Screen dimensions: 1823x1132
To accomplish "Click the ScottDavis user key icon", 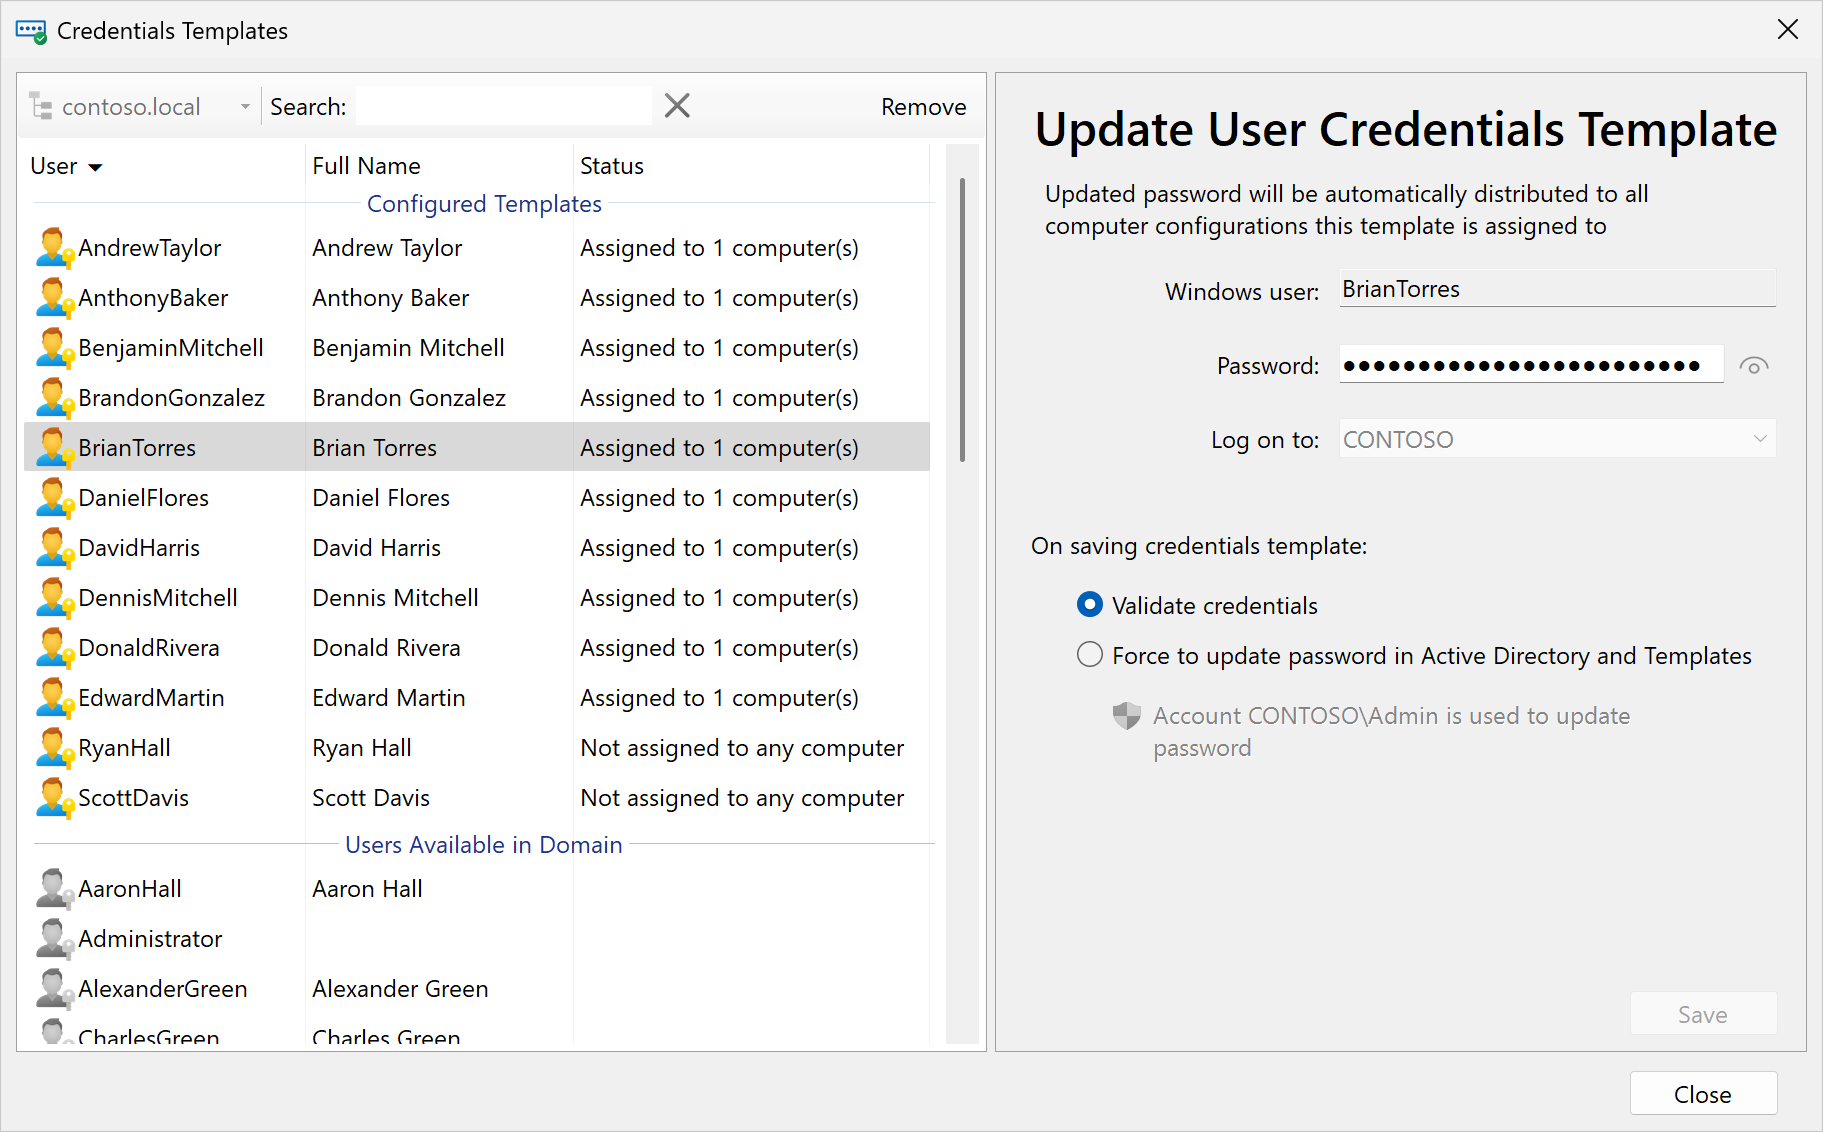I will (54, 798).
